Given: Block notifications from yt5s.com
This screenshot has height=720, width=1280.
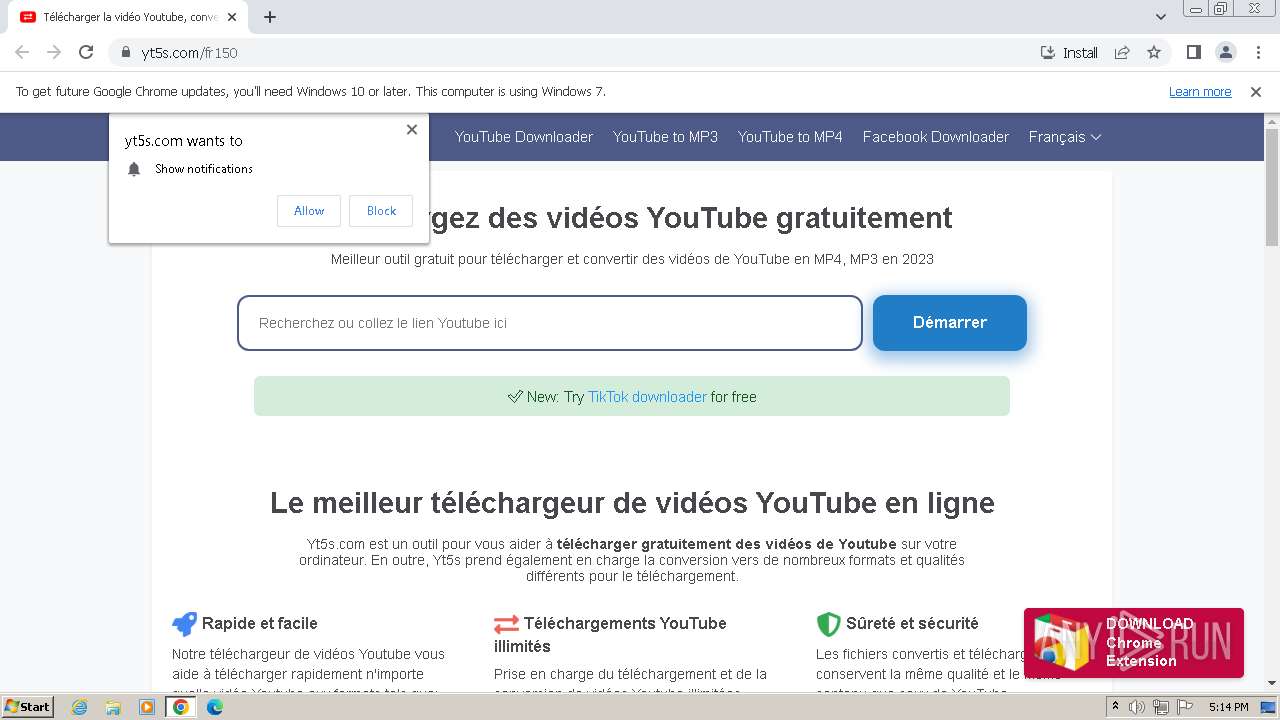Looking at the screenshot, I should pyautogui.click(x=381, y=211).
